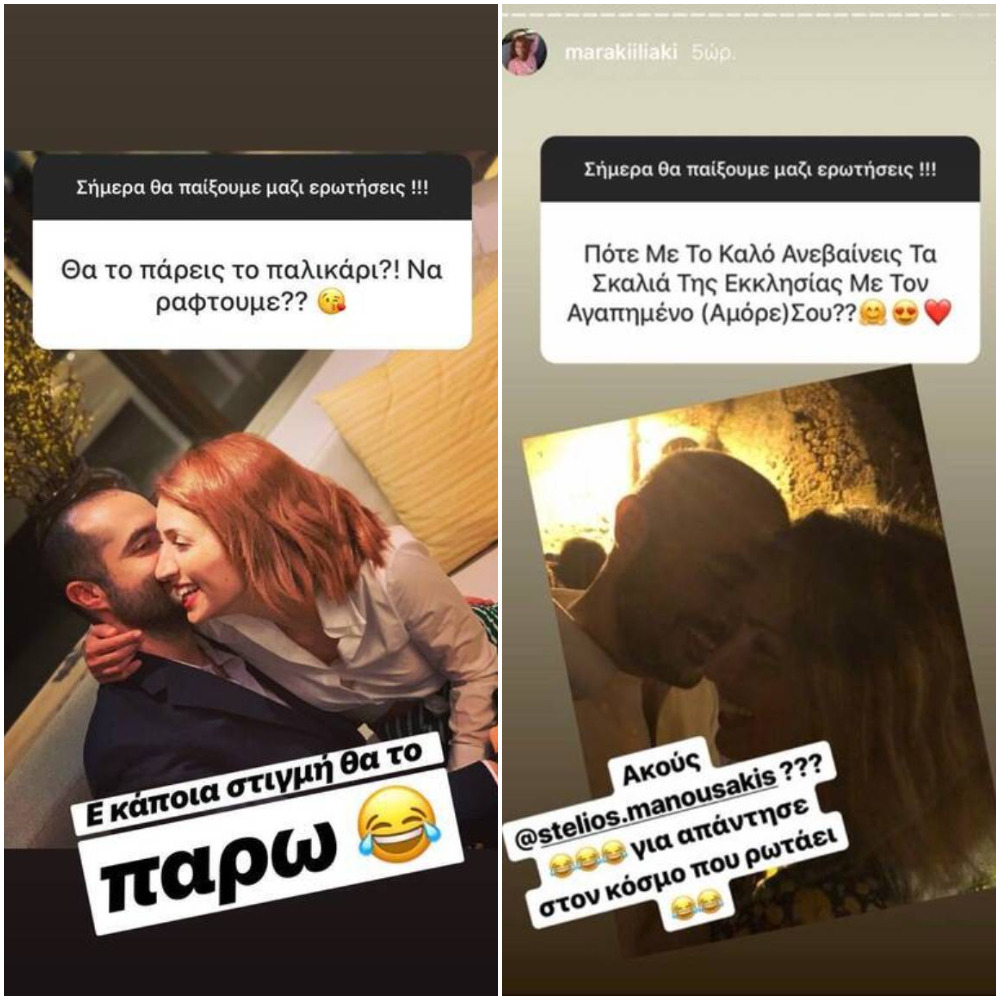
Task: Tap the '5ώρ.' story timestamp
Action: tap(713, 53)
